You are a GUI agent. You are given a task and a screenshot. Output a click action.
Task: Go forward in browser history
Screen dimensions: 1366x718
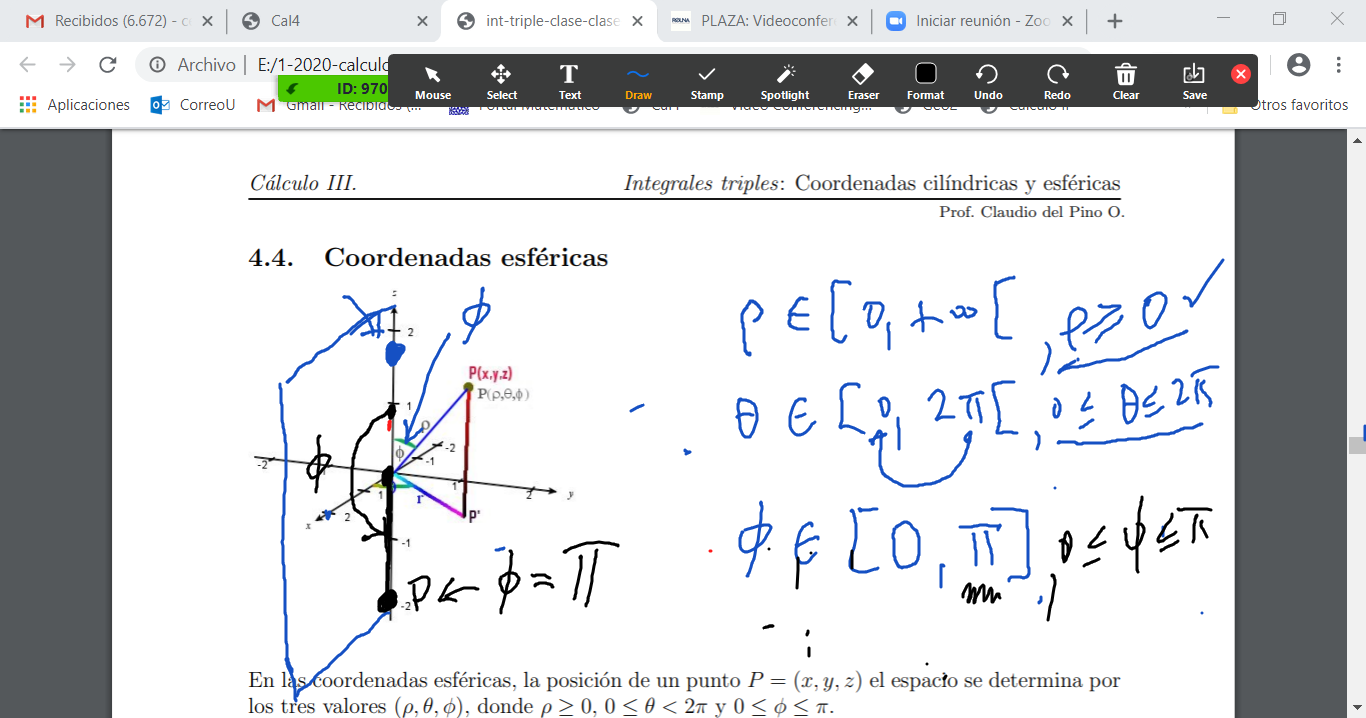click(67, 65)
